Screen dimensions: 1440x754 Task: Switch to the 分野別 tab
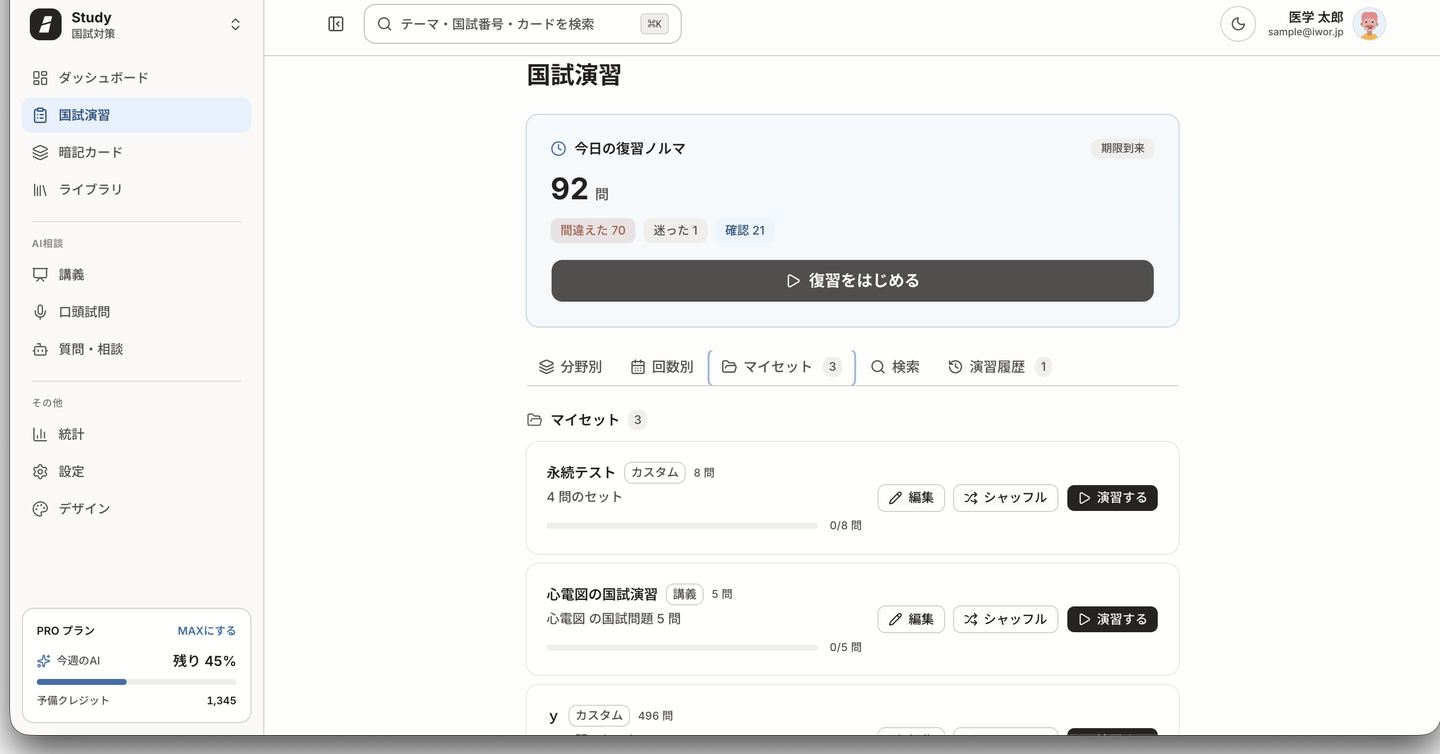(x=570, y=367)
